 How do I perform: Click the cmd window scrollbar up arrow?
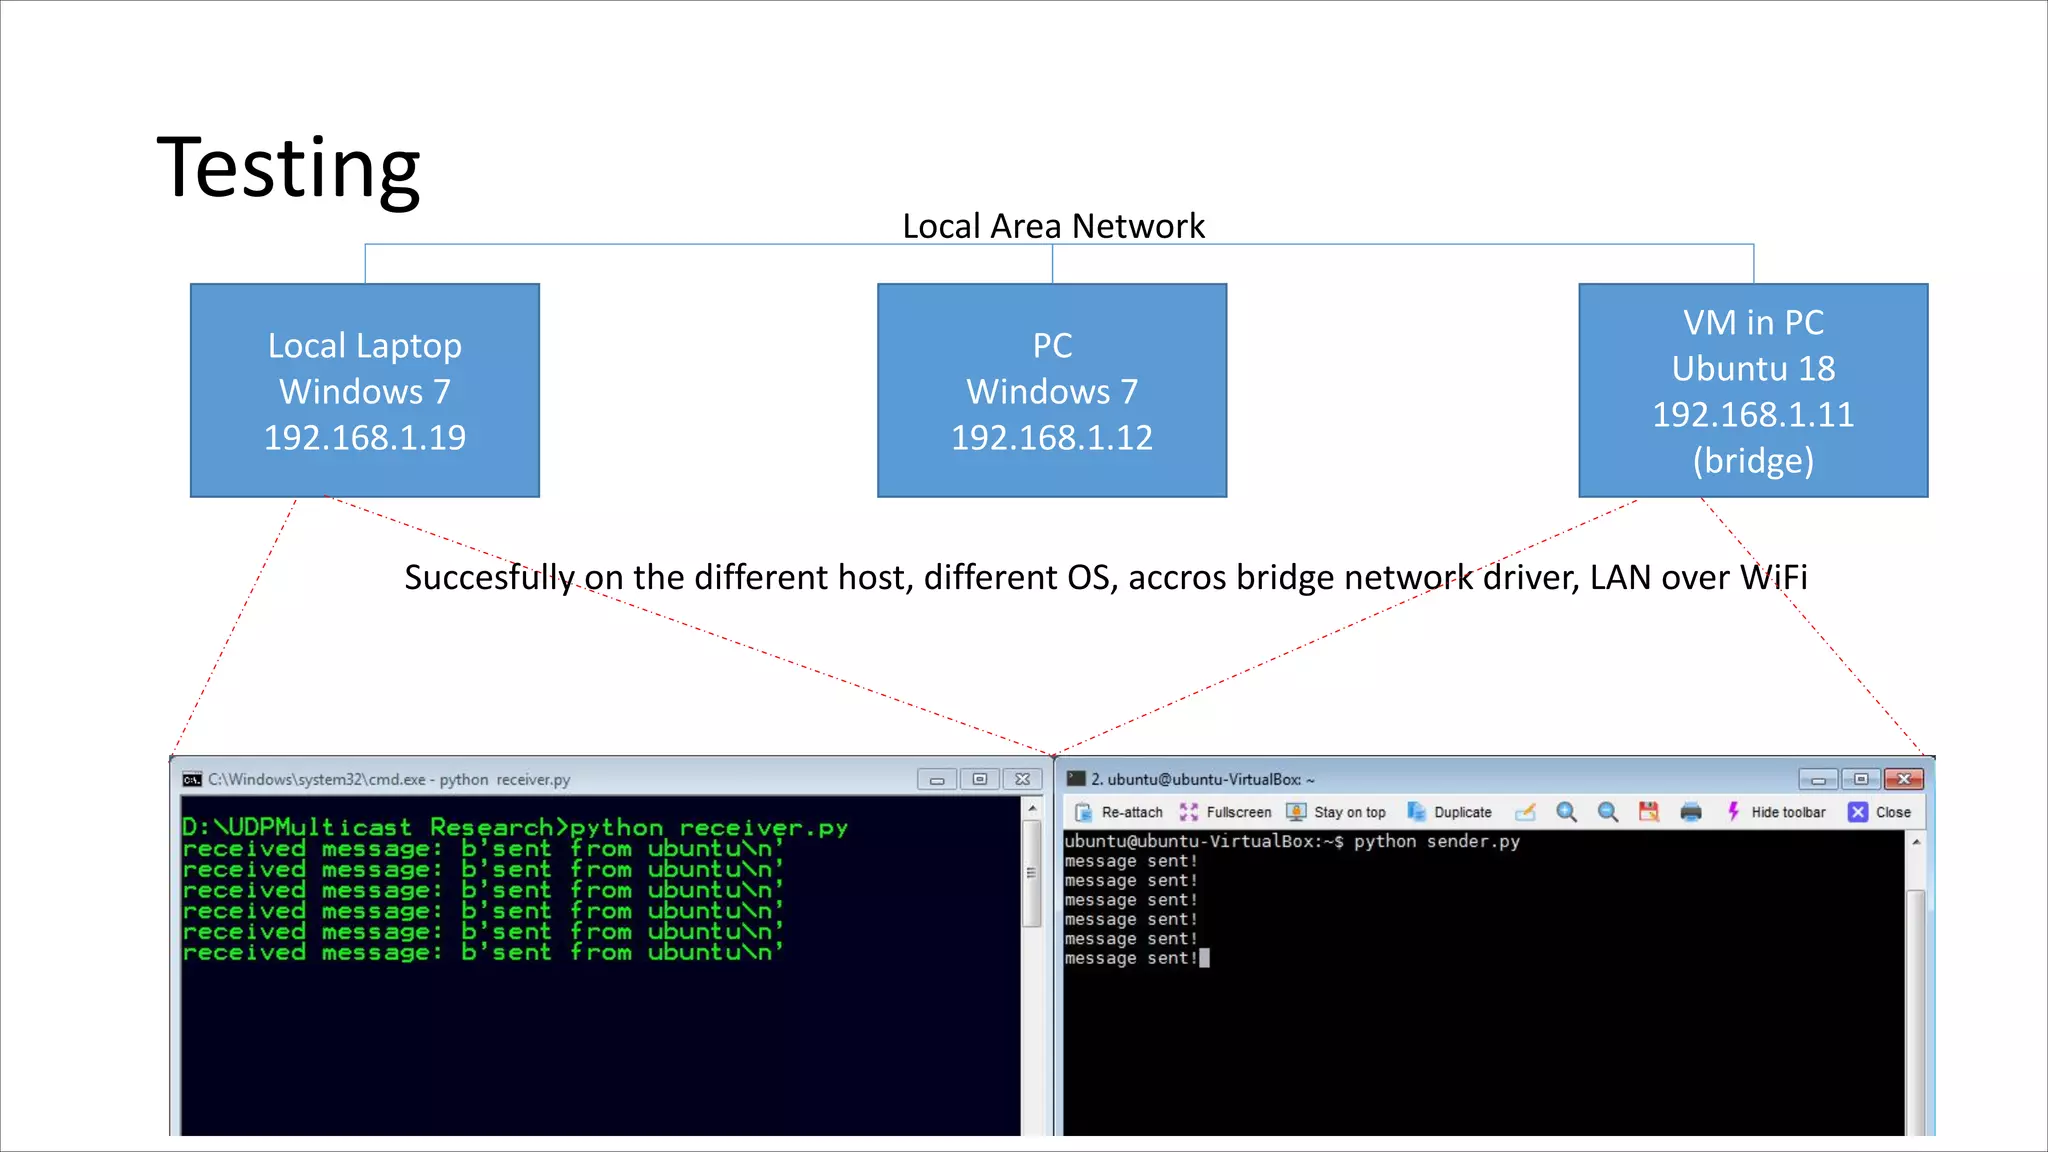[1032, 808]
